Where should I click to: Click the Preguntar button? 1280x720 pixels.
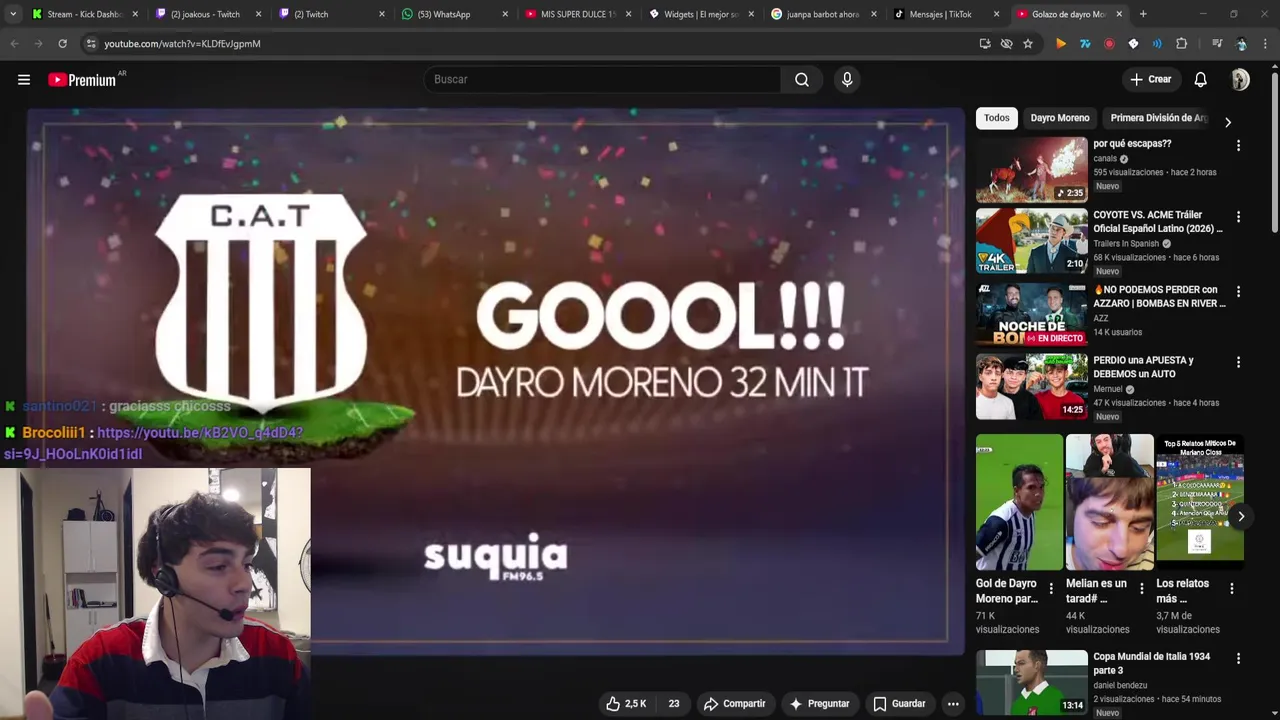[x=819, y=704]
